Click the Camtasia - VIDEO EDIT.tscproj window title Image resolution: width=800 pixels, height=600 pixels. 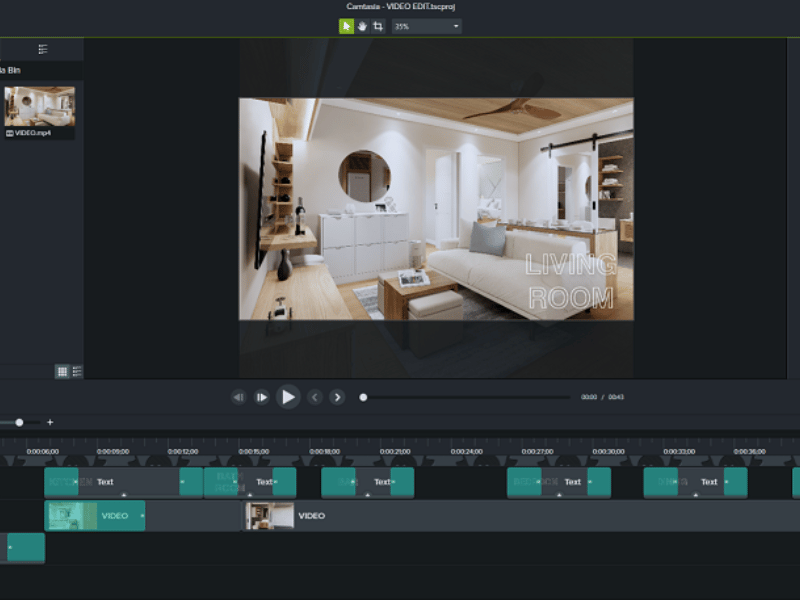pyautogui.click(x=401, y=7)
